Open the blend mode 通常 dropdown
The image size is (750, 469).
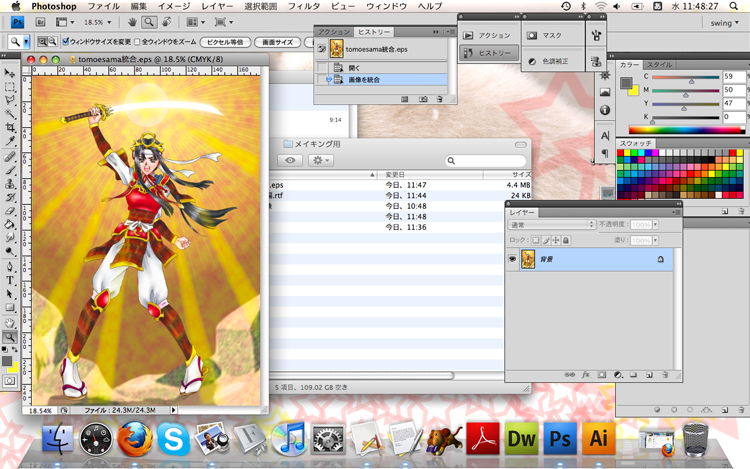tap(551, 224)
